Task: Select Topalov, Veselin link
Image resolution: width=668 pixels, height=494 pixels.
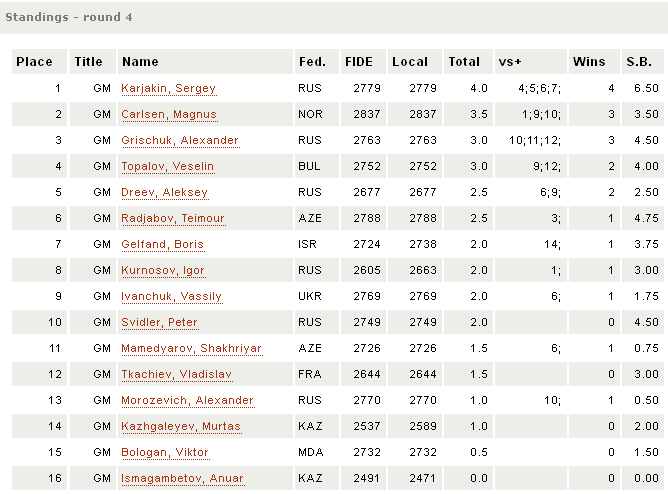Action: [167, 167]
